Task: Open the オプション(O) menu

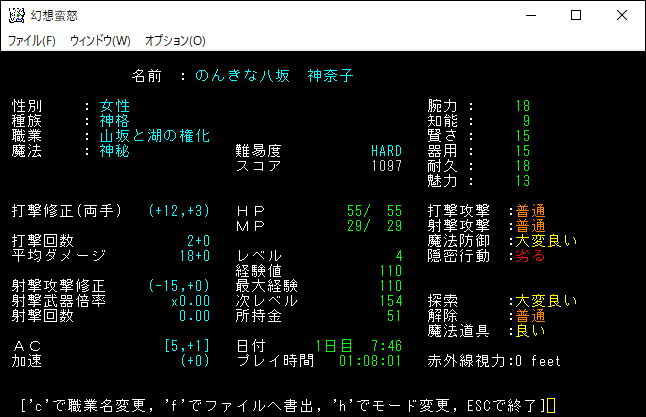Action: click(175, 41)
